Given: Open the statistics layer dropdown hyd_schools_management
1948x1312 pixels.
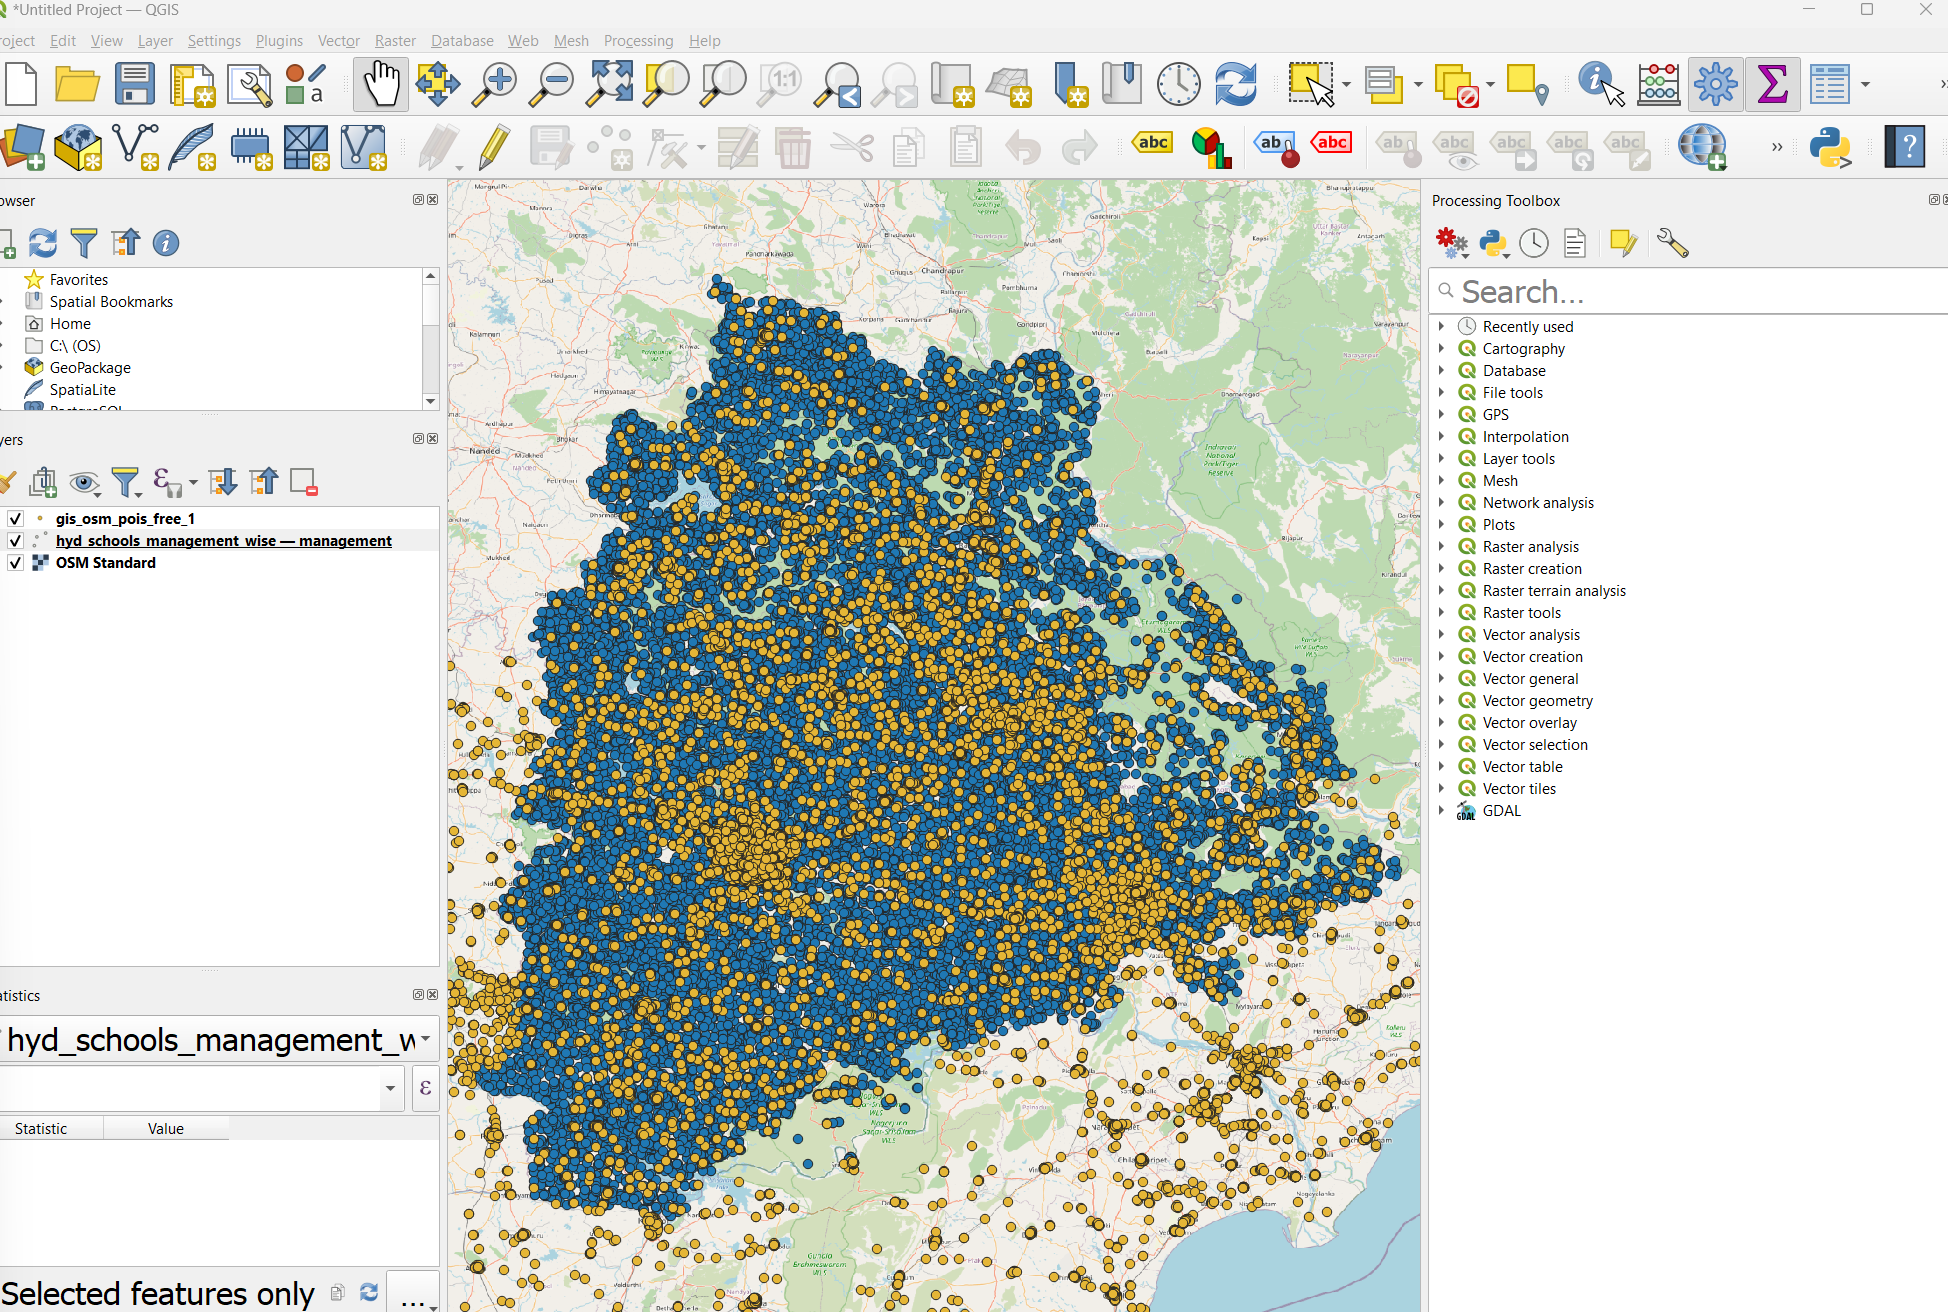Looking at the screenshot, I should click(218, 1040).
